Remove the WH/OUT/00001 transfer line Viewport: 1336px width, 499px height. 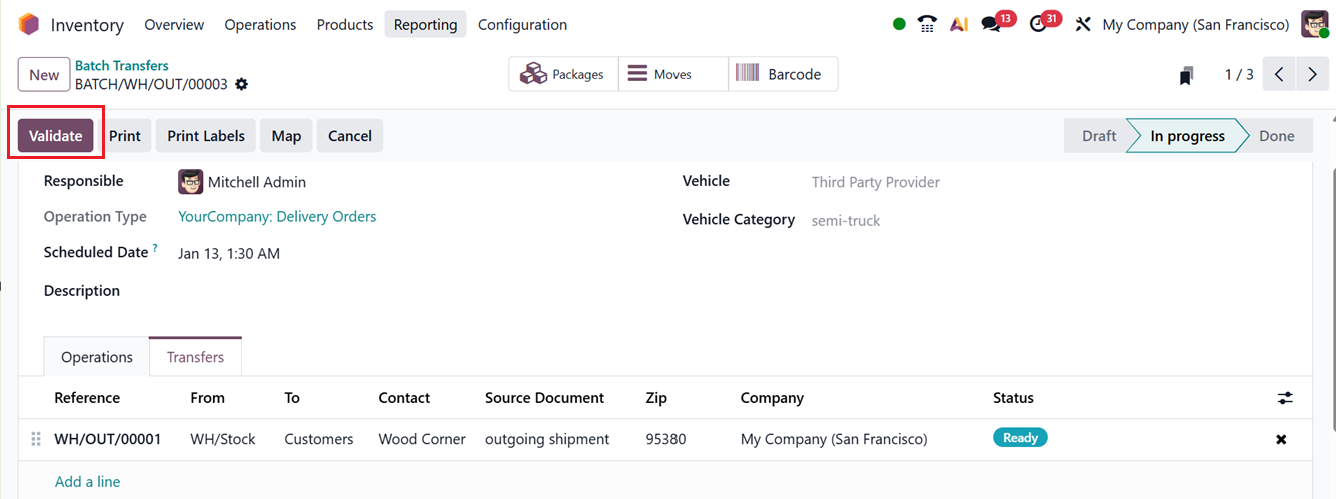coord(1281,439)
